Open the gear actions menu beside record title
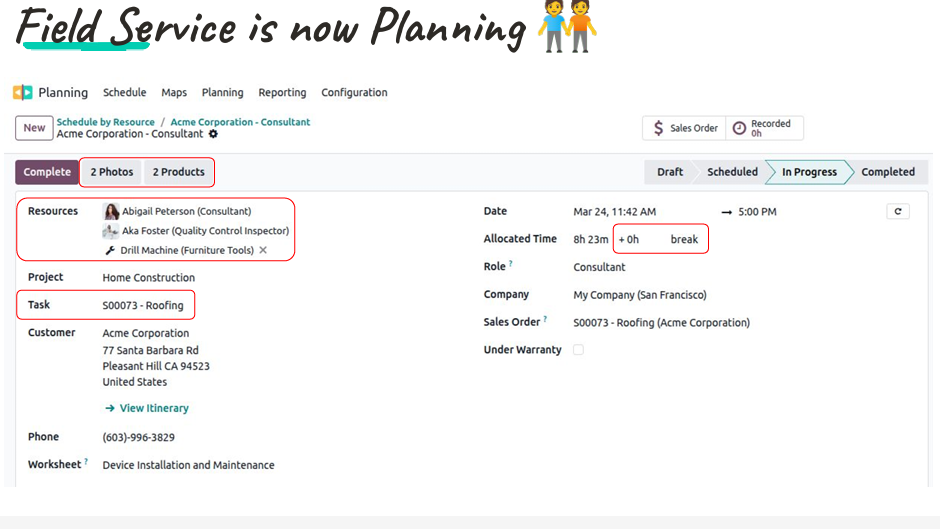 [213, 134]
